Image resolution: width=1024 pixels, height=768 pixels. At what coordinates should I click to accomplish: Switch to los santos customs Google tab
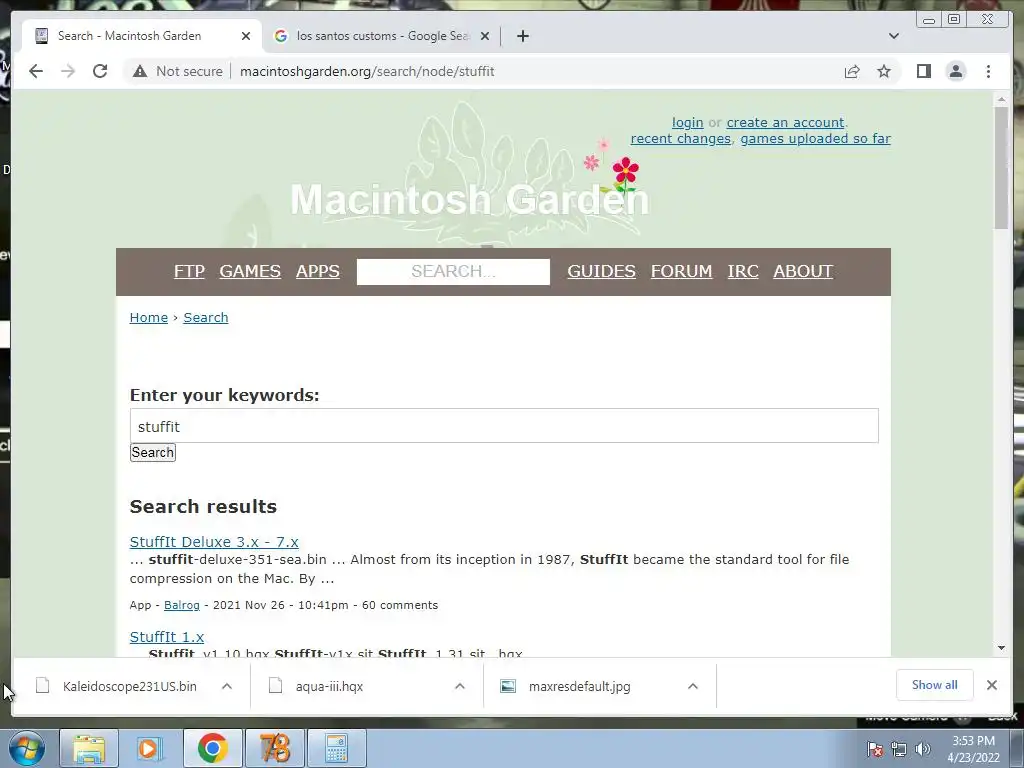tap(382, 36)
